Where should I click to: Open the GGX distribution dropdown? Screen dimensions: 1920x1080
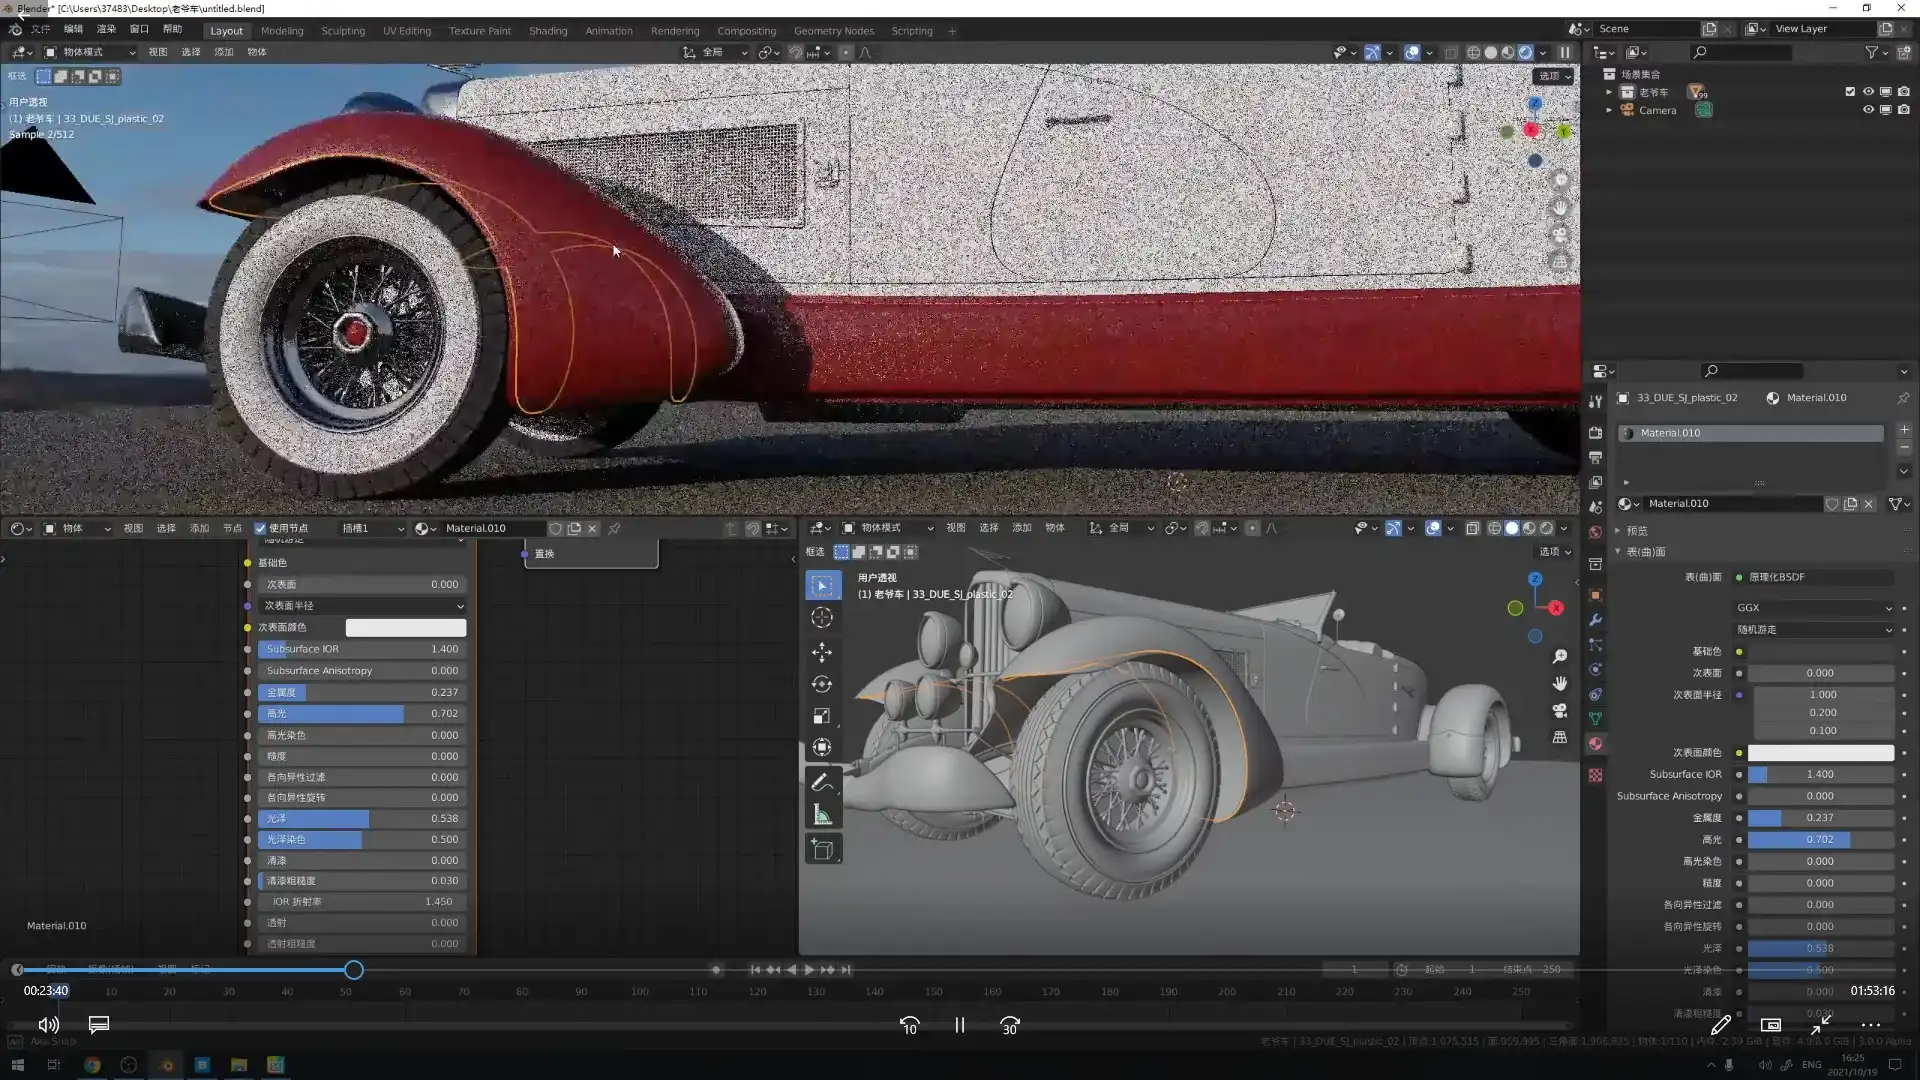click(1814, 608)
